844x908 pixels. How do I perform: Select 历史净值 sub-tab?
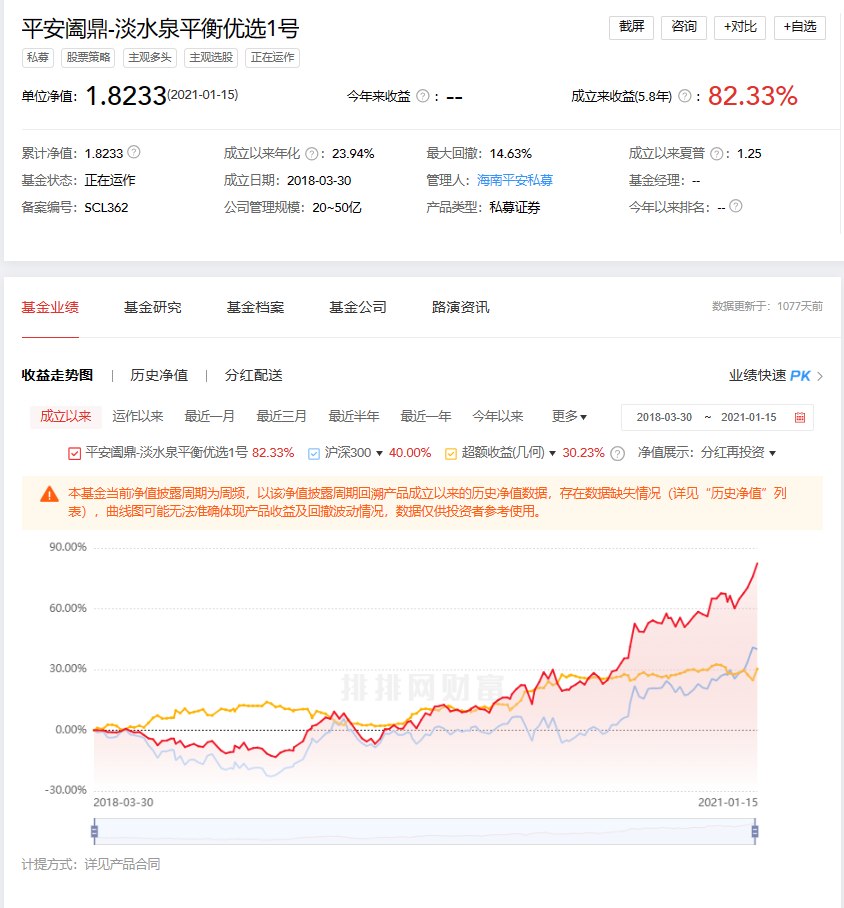point(159,375)
